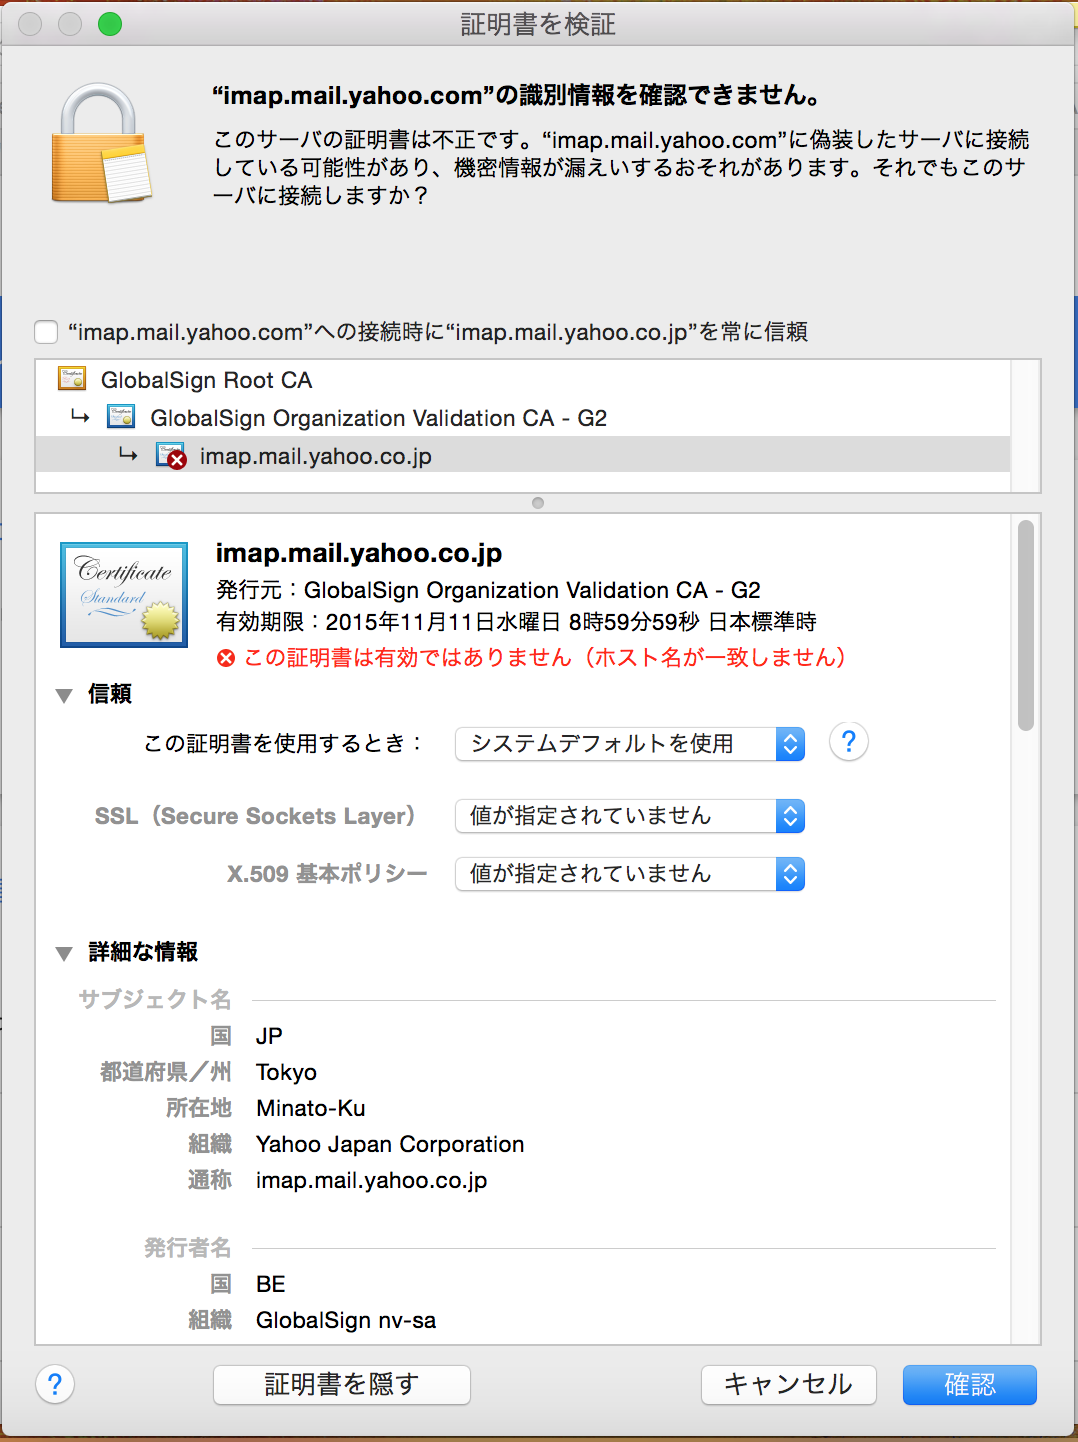Click subject country value JP
Image resolution: width=1078 pixels, height=1442 pixels.
coord(269,1036)
